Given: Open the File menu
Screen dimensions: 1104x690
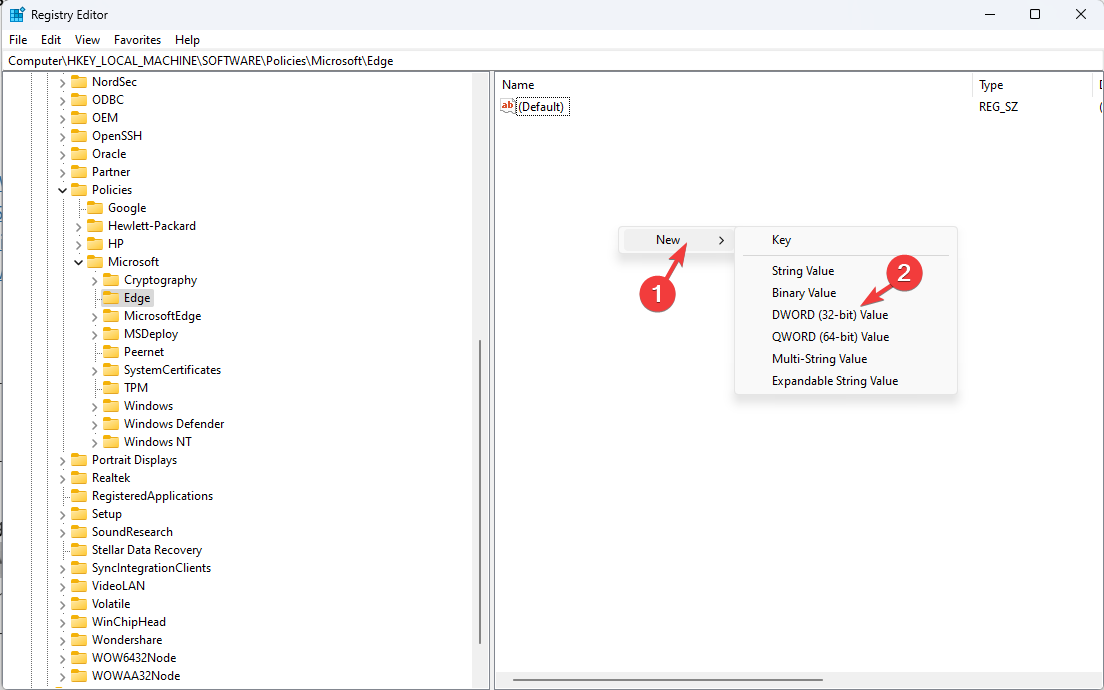Looking at the screenshot, I should point(18,40).
